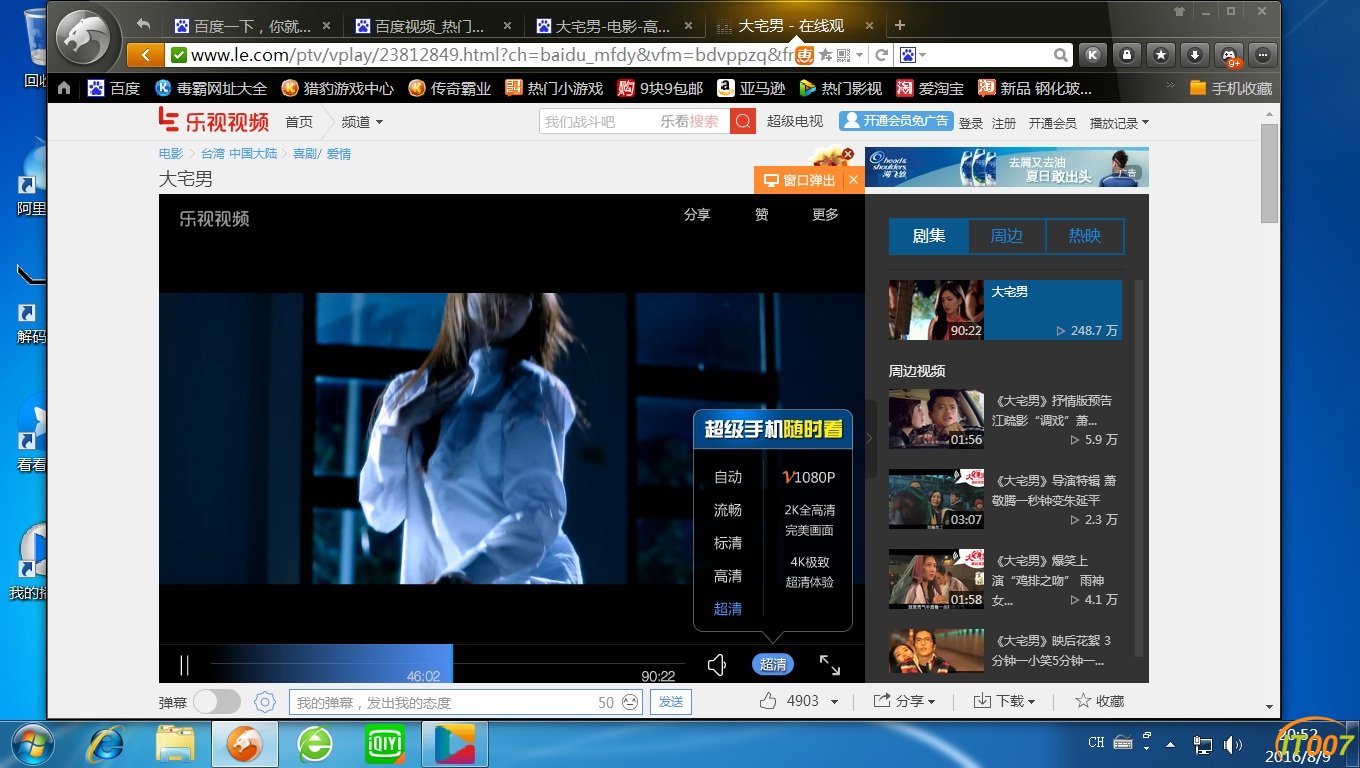Open Windows Start menu

coord(33,744)
